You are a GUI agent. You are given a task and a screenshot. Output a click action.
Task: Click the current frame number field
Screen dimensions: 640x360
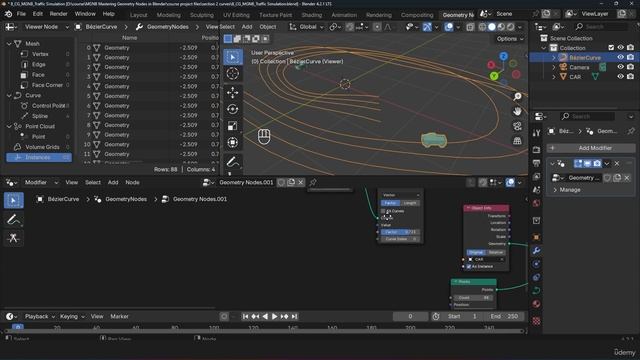coord(411,316)
